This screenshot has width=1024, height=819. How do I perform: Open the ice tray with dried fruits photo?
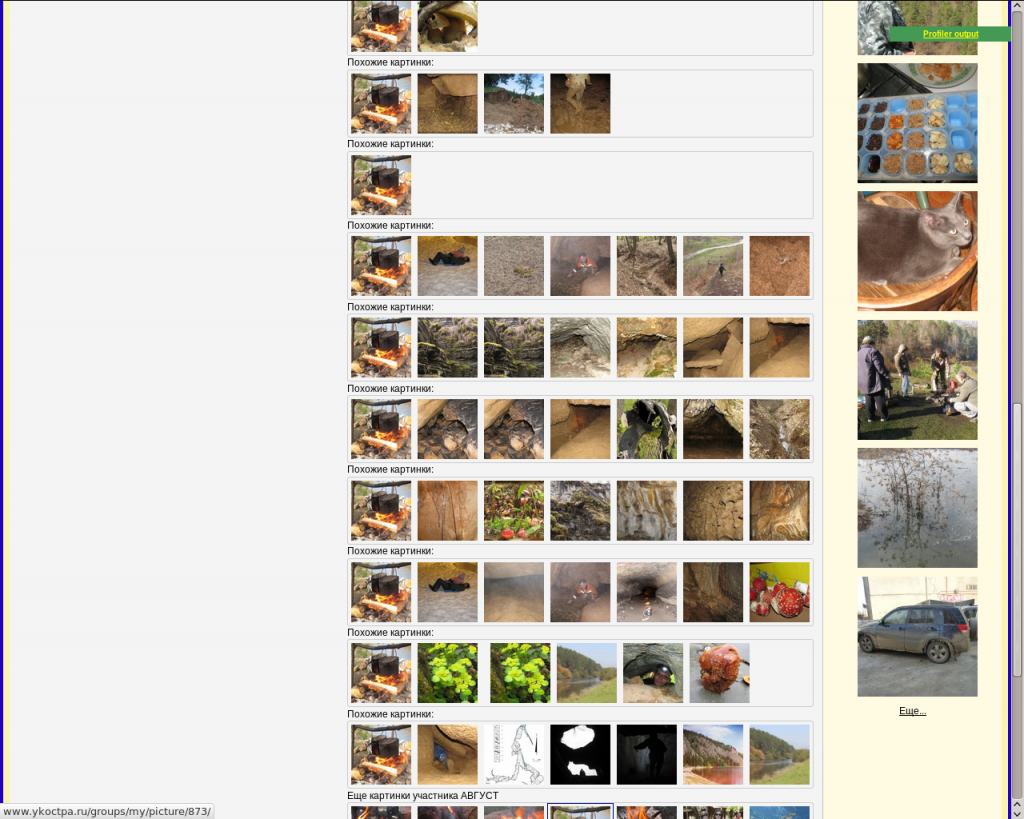pos(917,123)
